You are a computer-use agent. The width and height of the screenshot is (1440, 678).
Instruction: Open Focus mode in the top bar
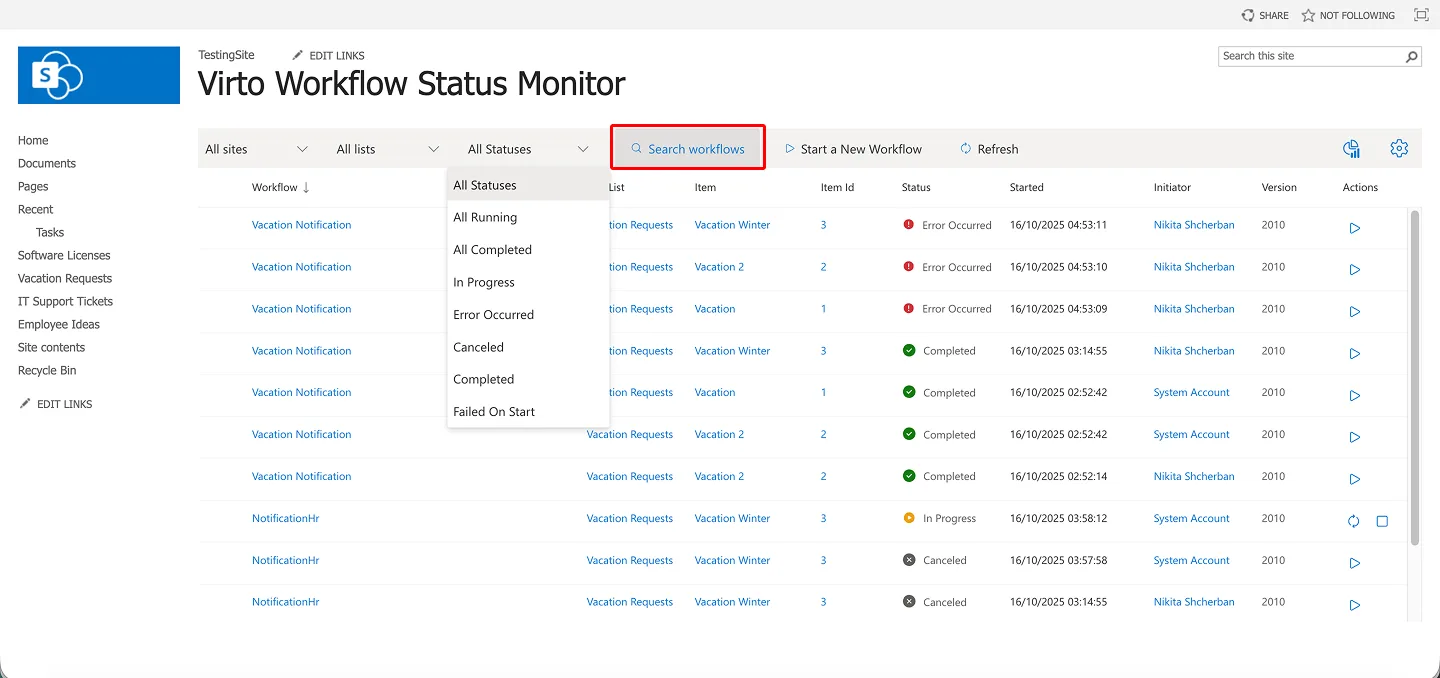point(1421,15)
